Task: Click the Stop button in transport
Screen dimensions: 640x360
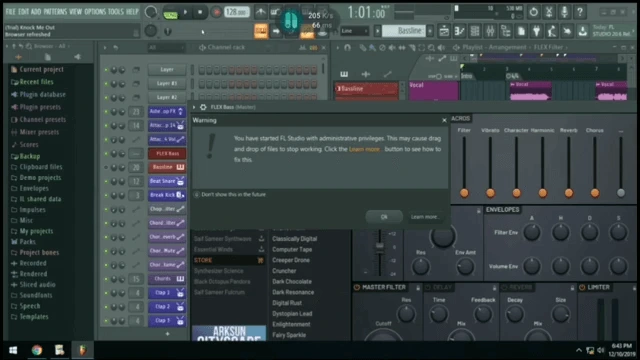Action: 200,12
